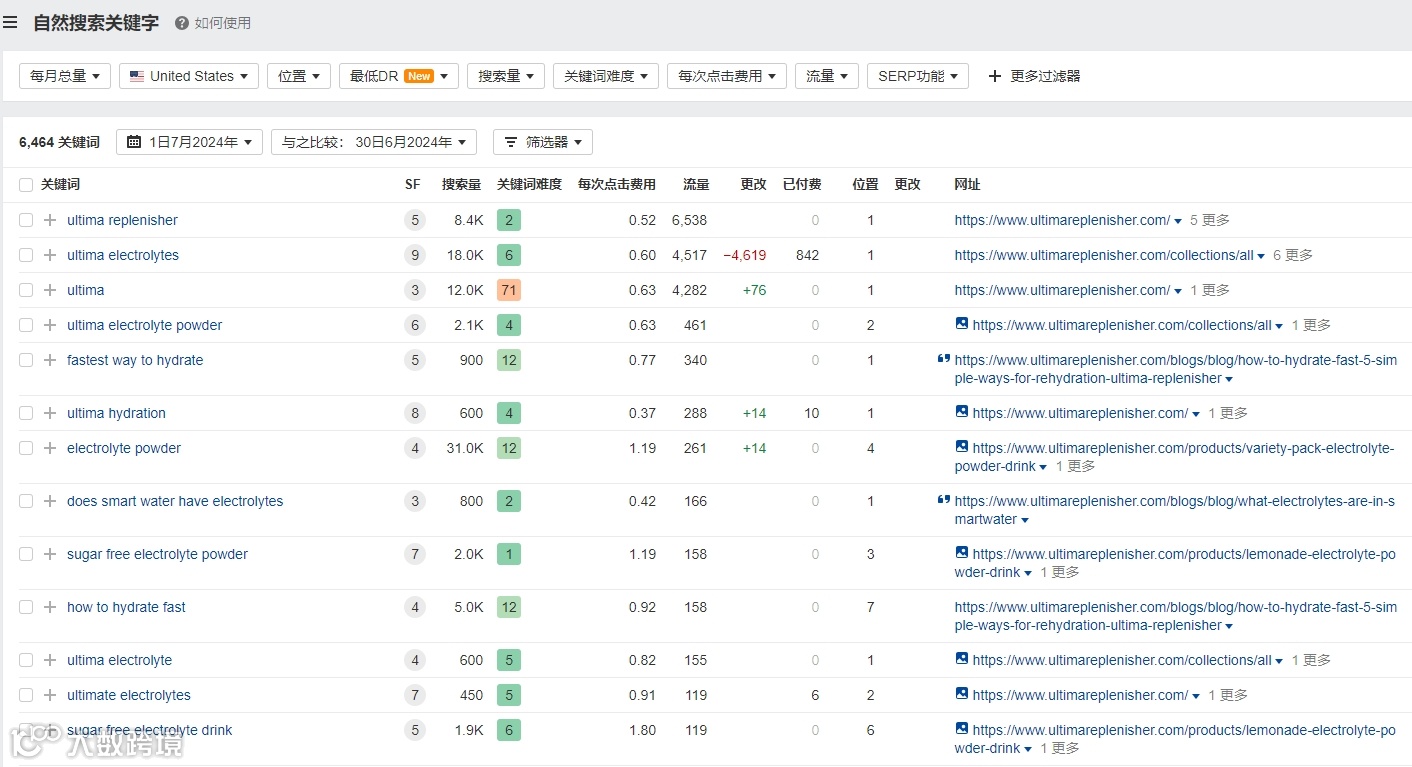Sort by 关键词难度 column header
Viewport: 1412px width, 767px height.
point(530,185)
